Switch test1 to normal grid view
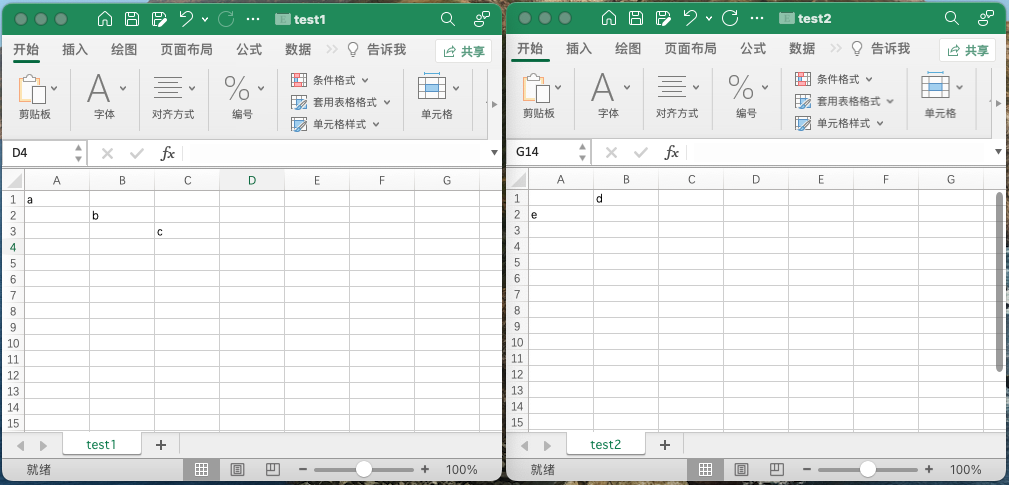 click(201, 470)
